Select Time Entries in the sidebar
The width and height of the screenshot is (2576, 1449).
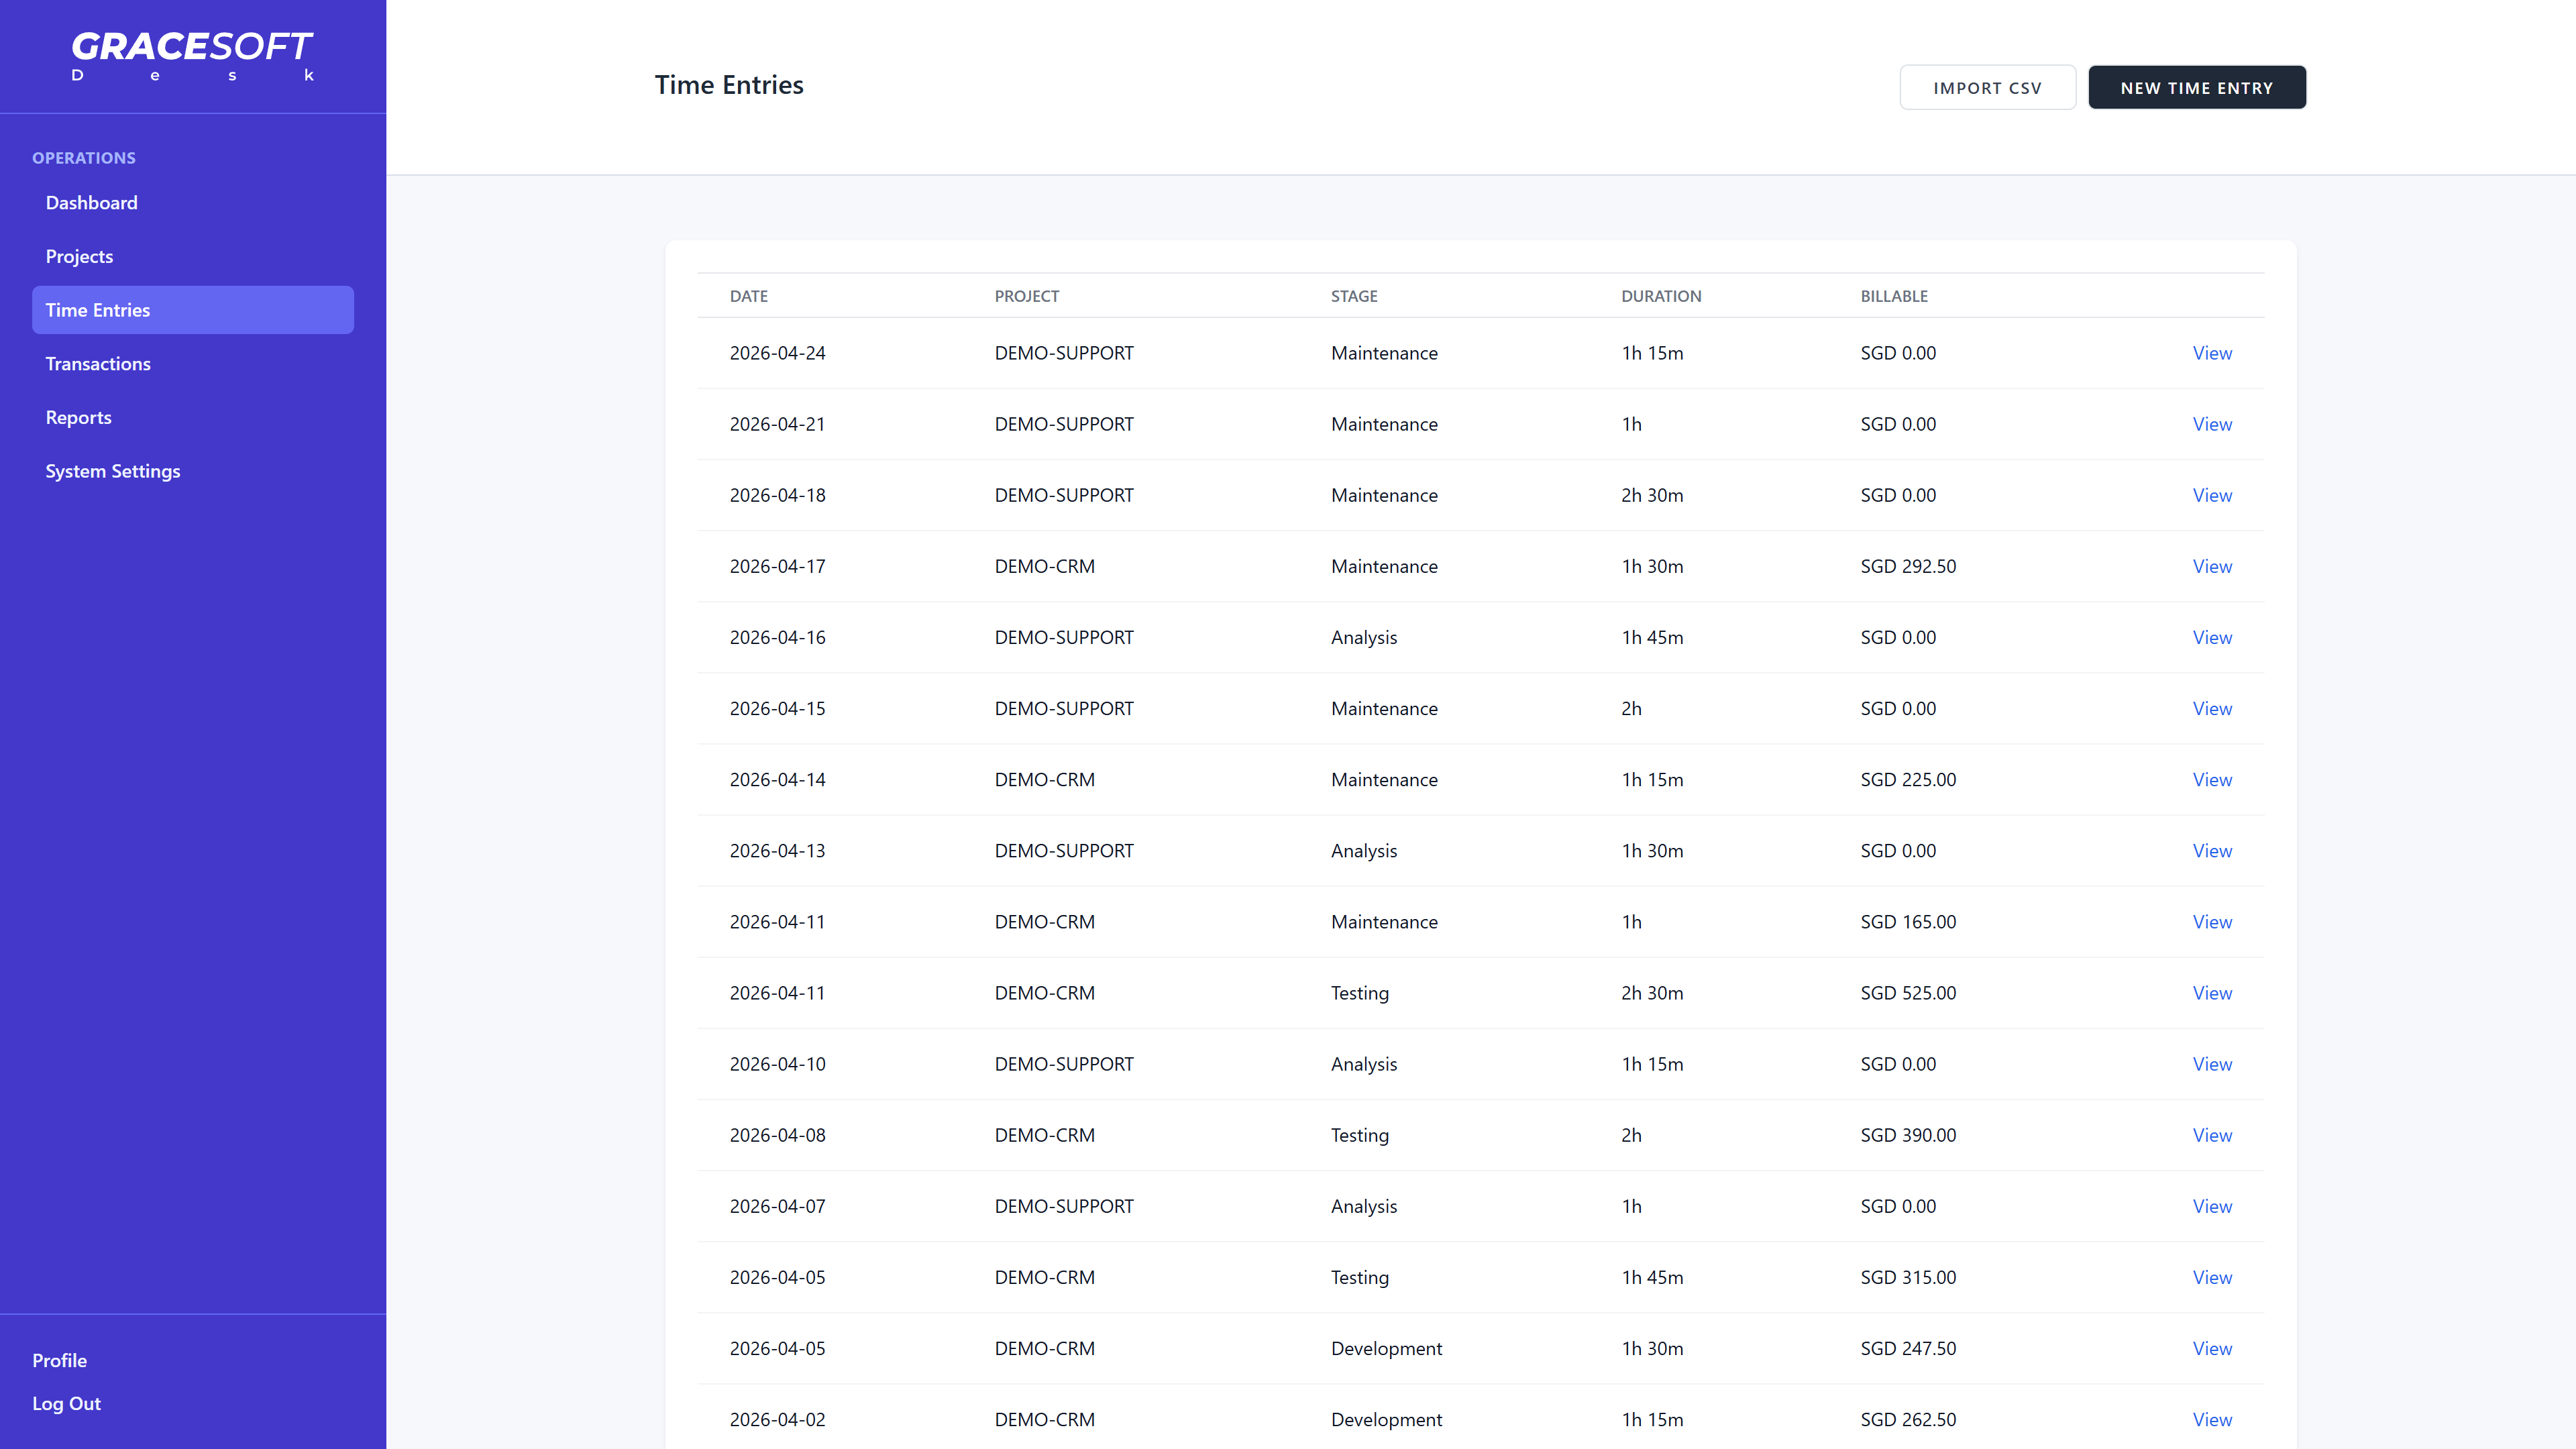pyautogui.click(x=193, y=310)
